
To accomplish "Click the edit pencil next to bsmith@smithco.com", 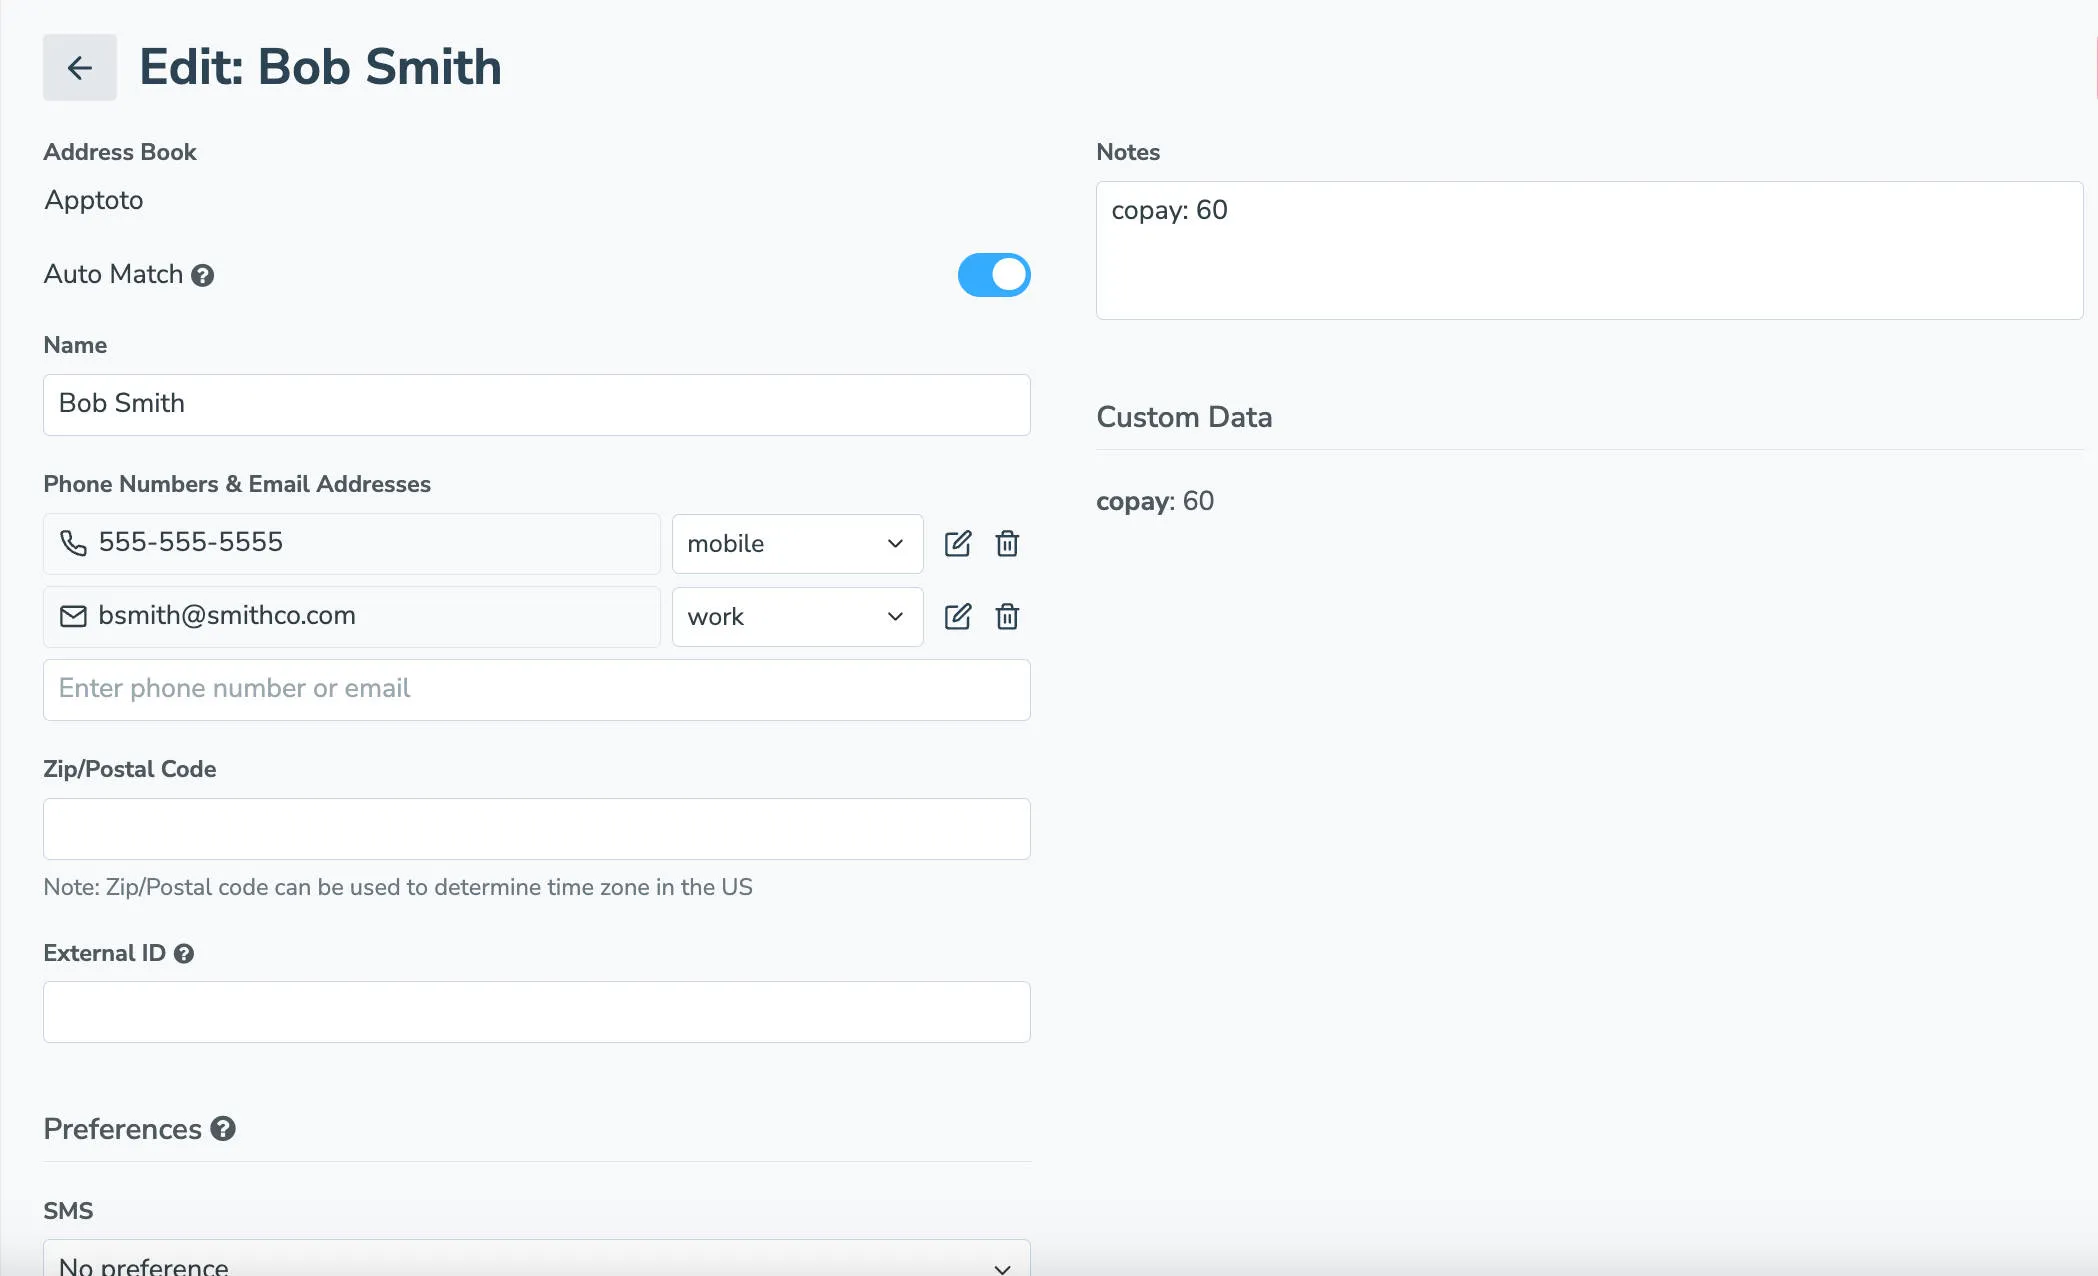I will [958, 616].
